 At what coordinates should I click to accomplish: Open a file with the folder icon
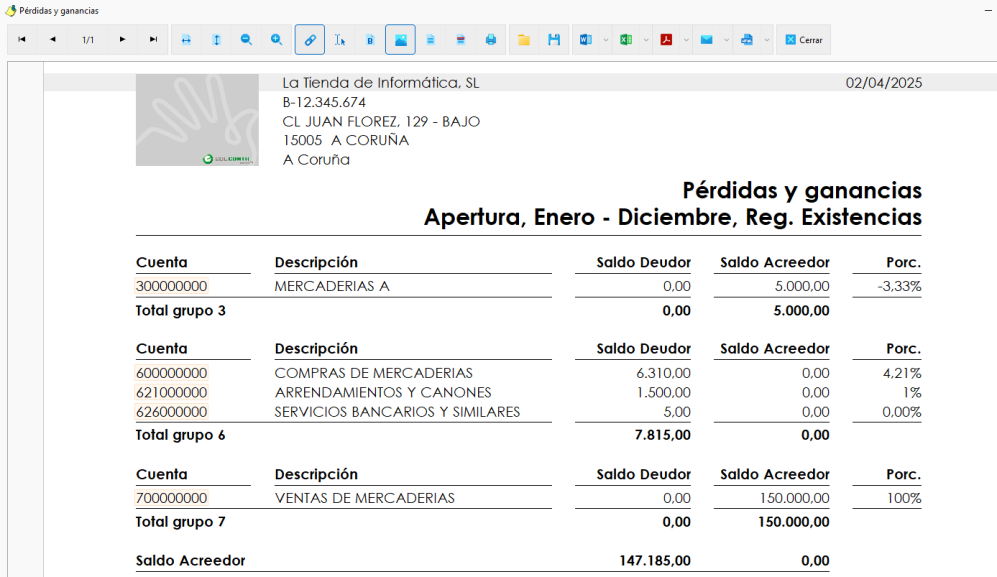524,39
